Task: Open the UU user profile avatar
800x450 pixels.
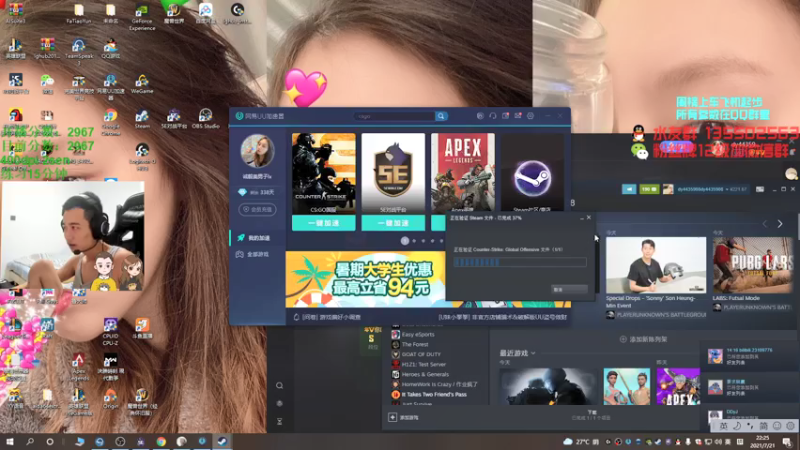Action: tap(257, 151)
